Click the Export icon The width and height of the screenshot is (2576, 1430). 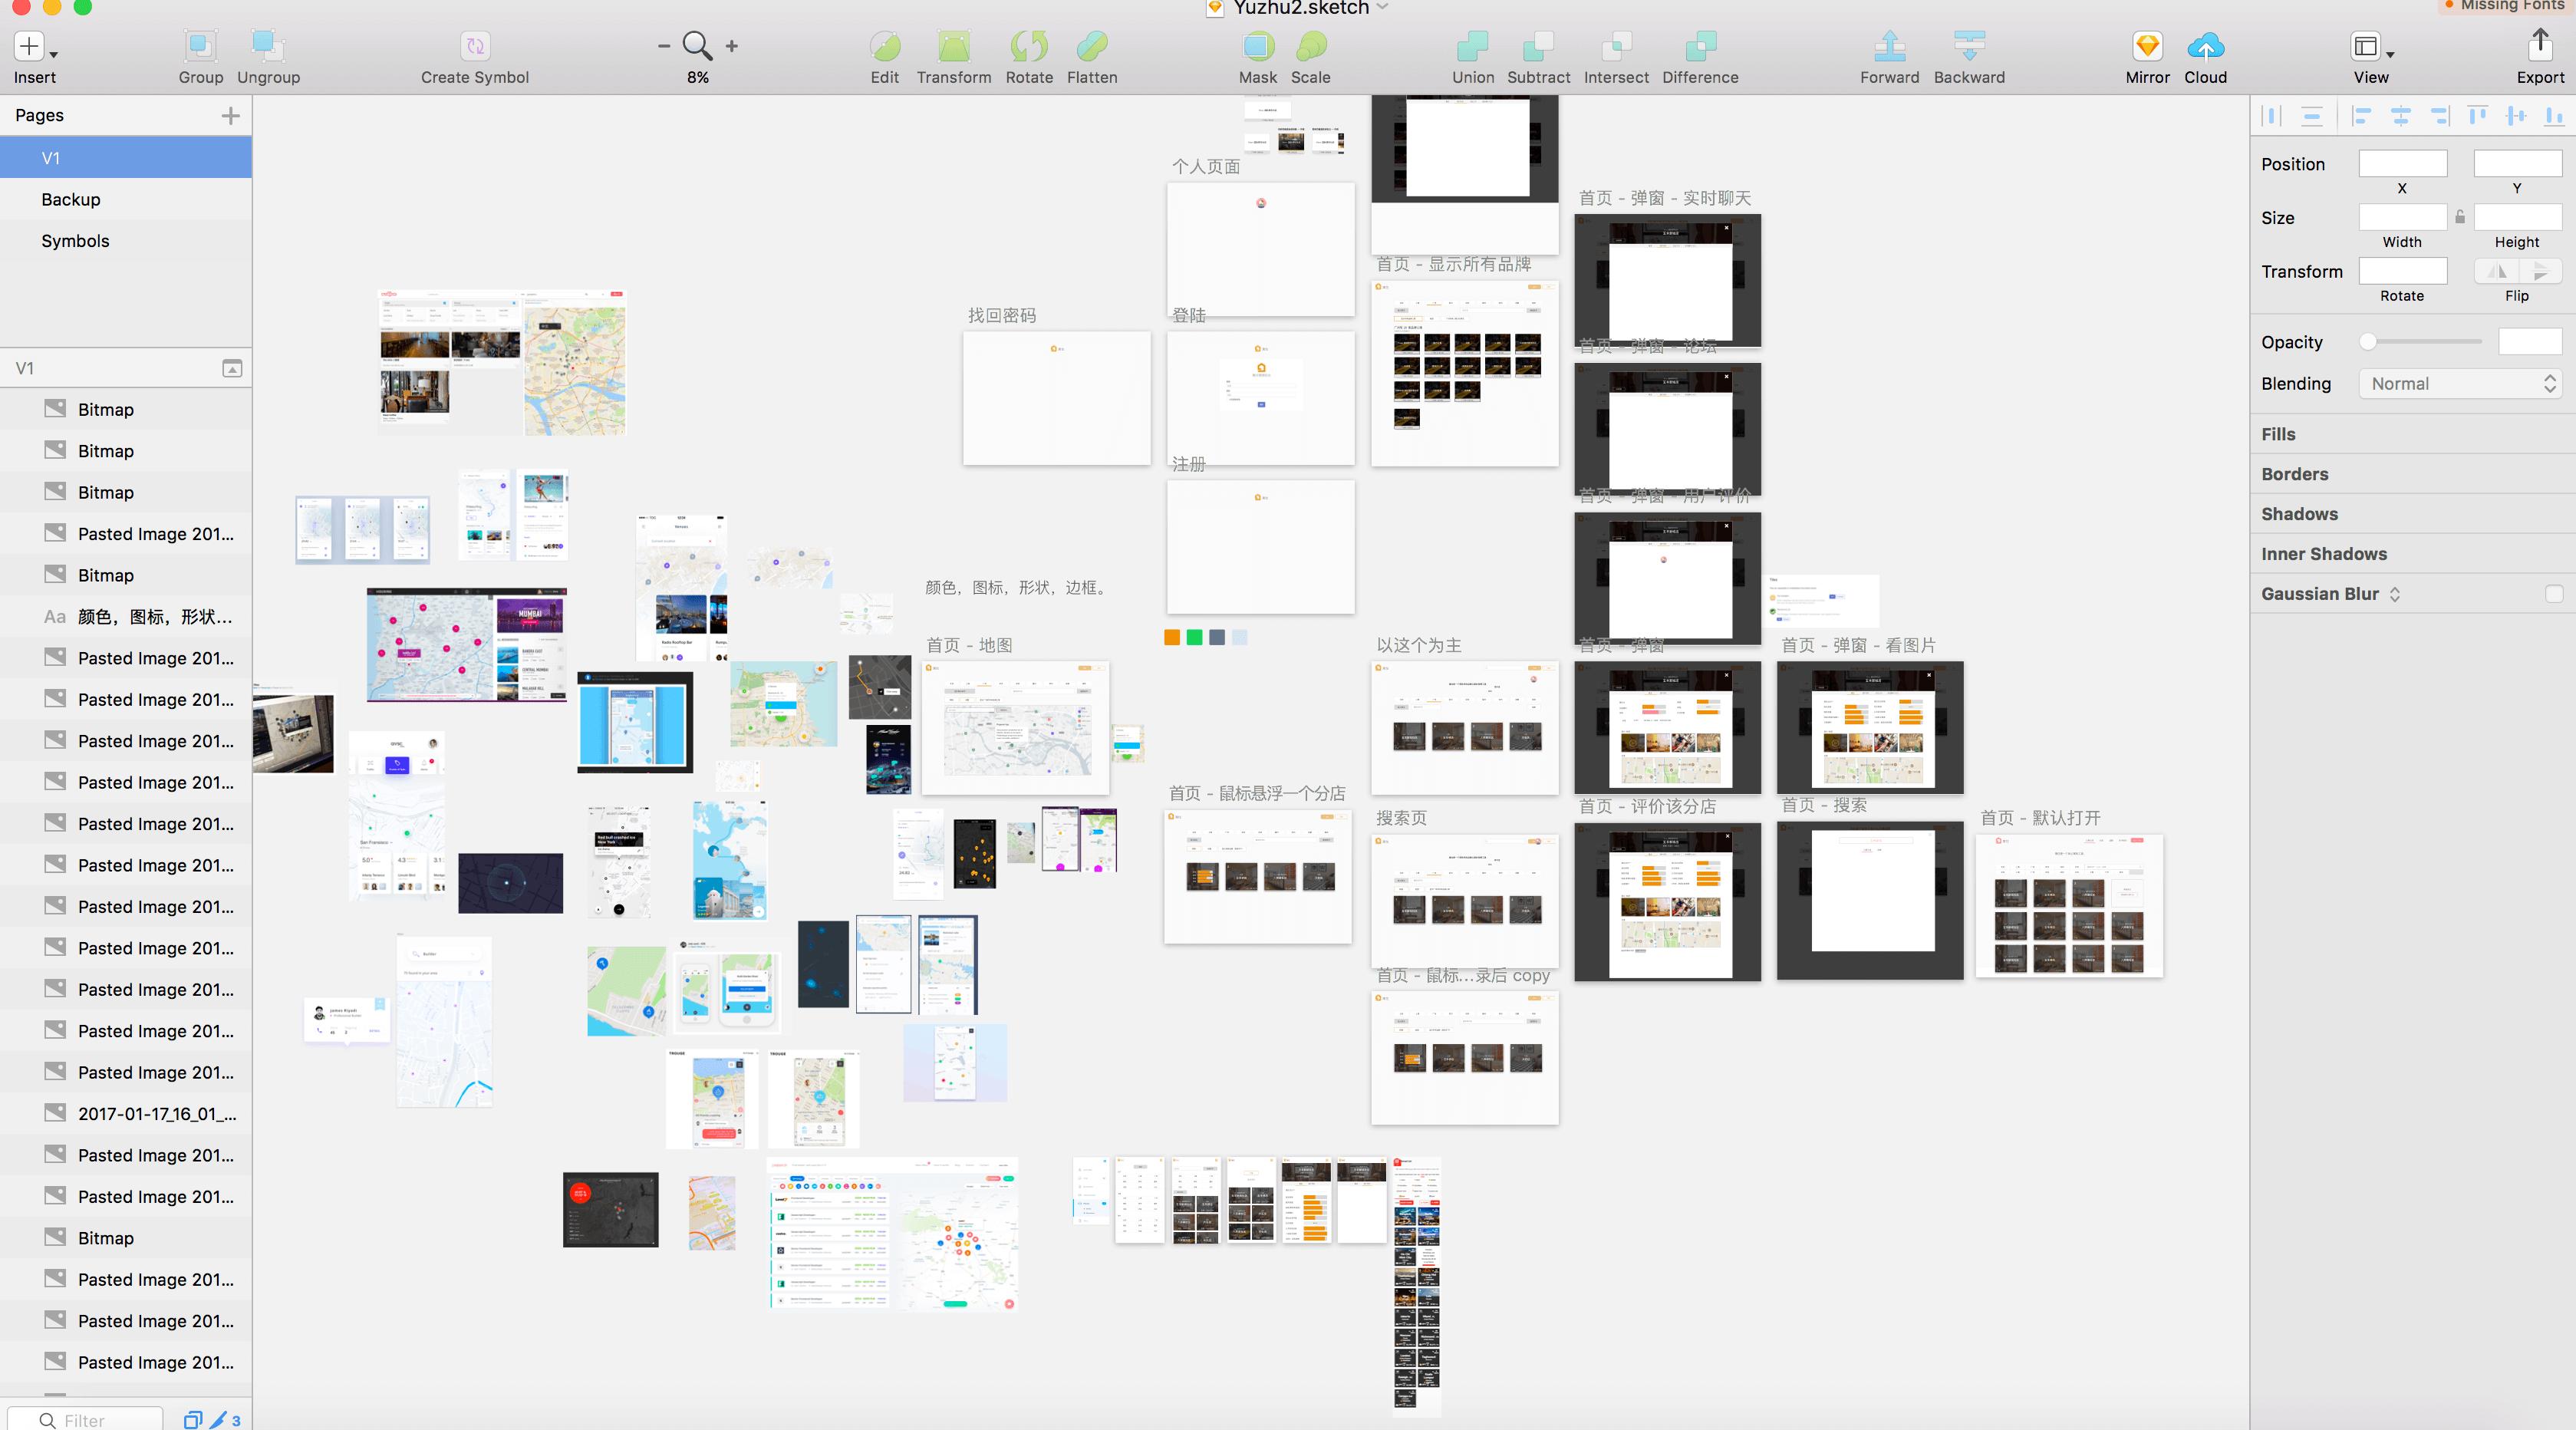click(2539, 47)
